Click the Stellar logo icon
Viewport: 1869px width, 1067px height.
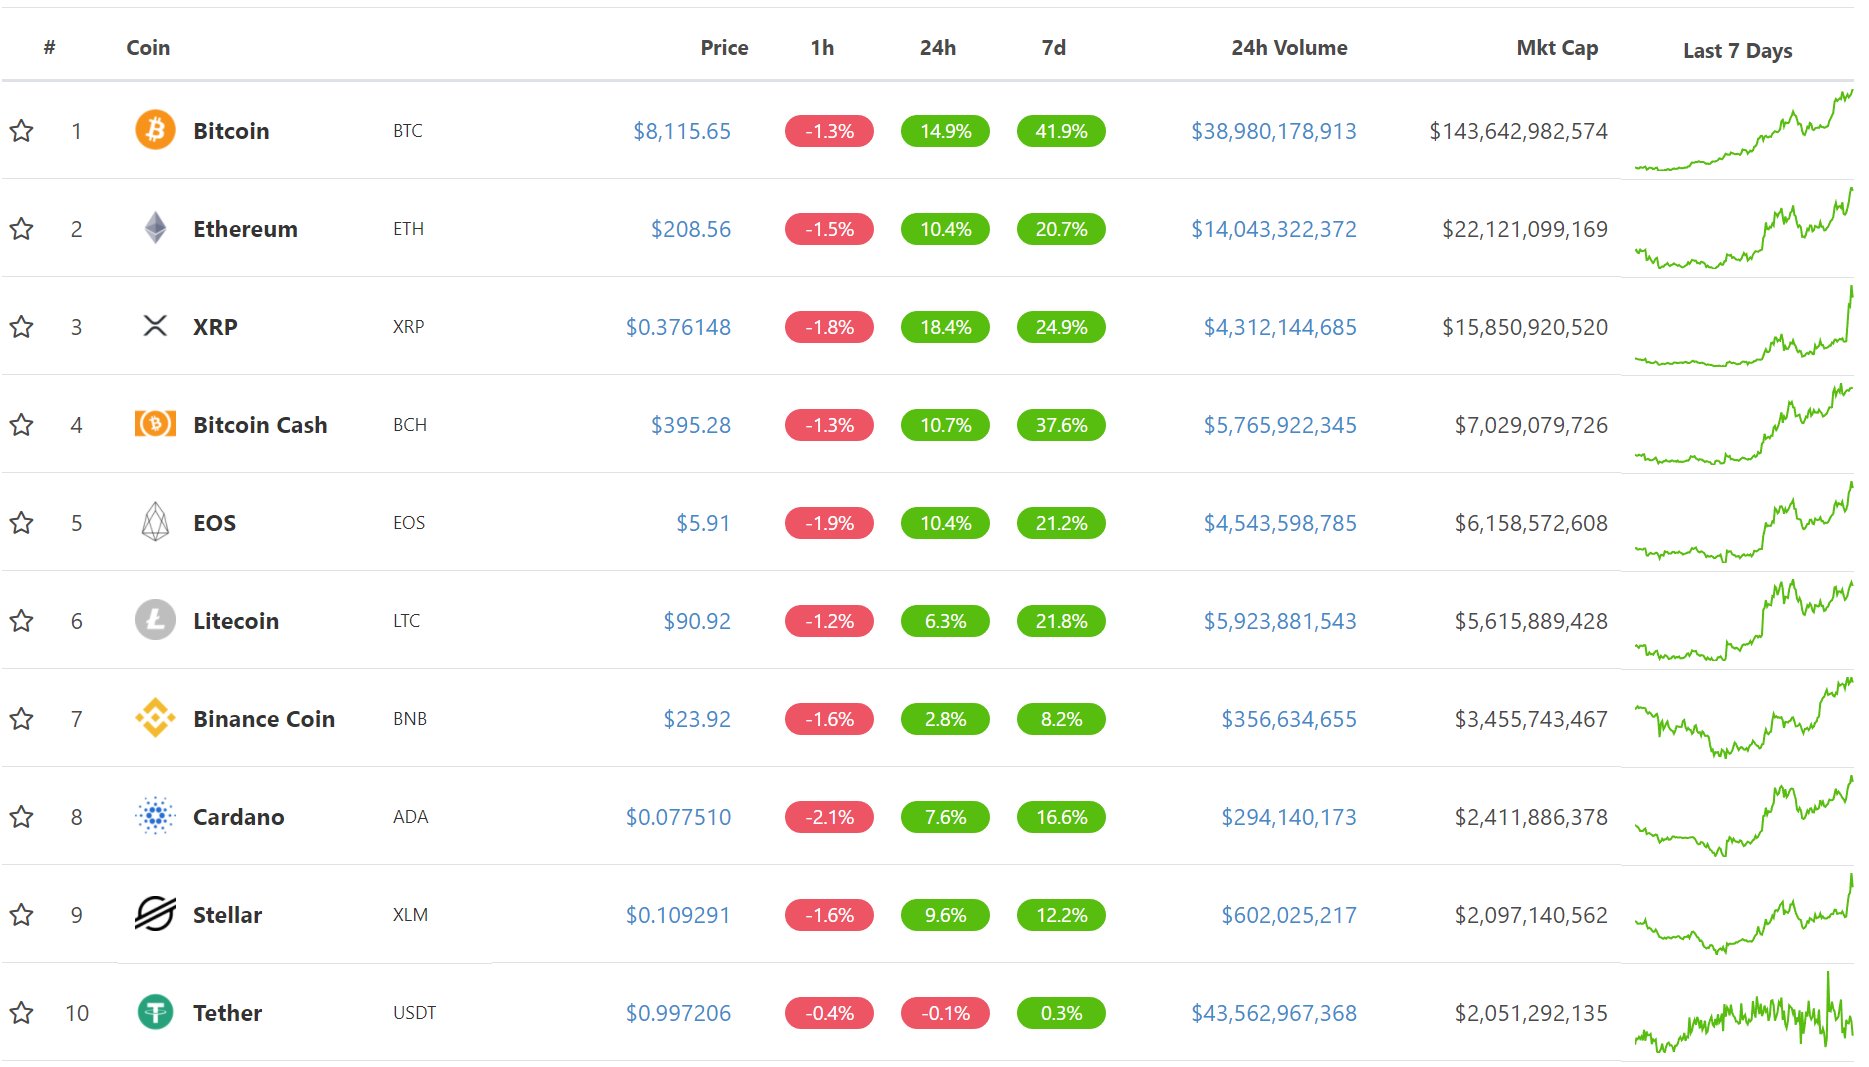(155, 914)
